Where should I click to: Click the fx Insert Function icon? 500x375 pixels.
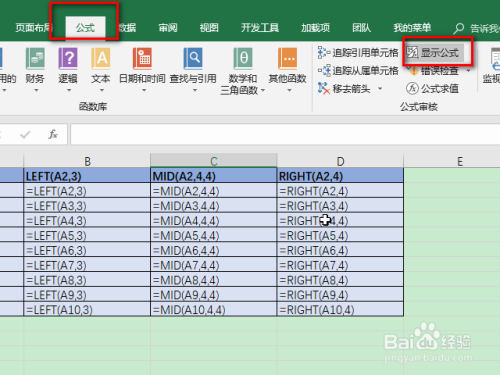click(53, 134)
